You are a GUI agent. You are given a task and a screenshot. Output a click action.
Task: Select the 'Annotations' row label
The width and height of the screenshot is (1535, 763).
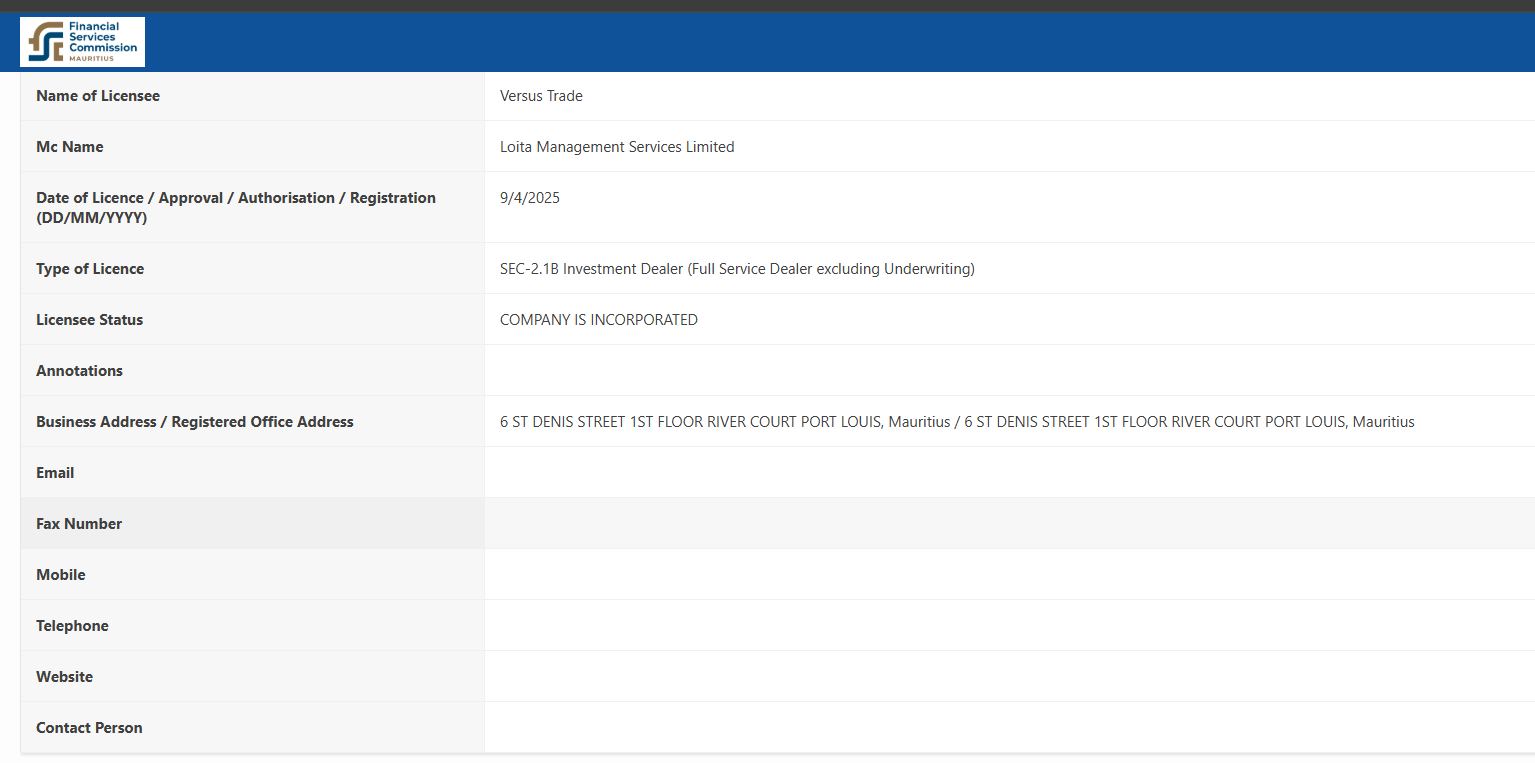coord(79,371)
